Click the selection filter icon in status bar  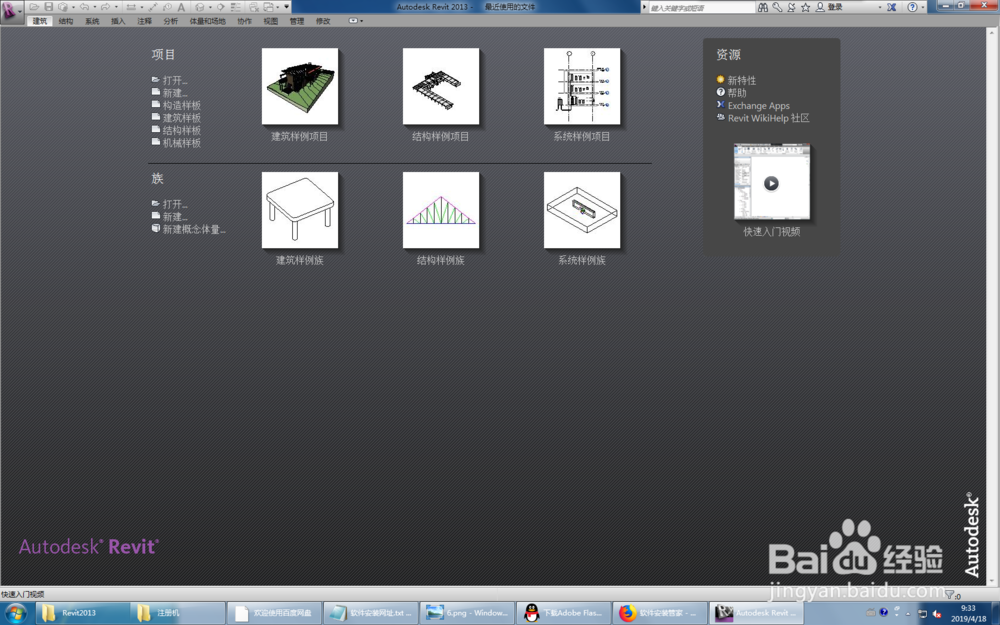[950, 594]
